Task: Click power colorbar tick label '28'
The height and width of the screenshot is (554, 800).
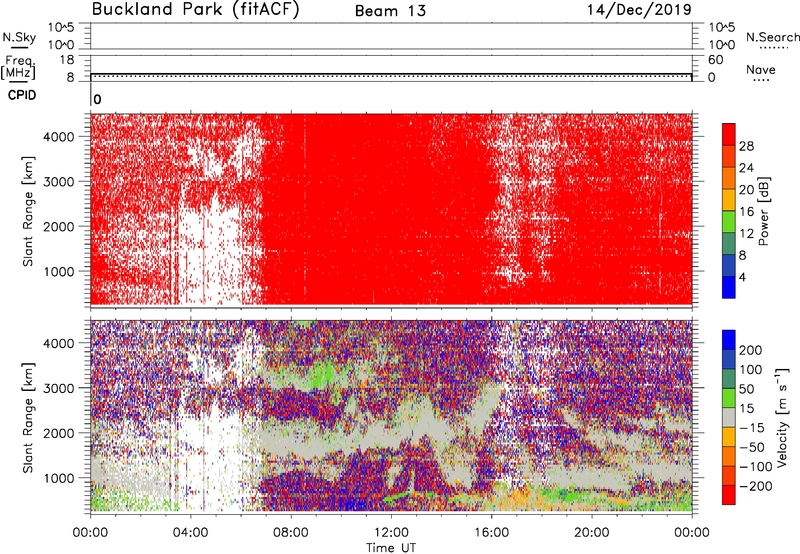Action: click(x=746, y=146)
